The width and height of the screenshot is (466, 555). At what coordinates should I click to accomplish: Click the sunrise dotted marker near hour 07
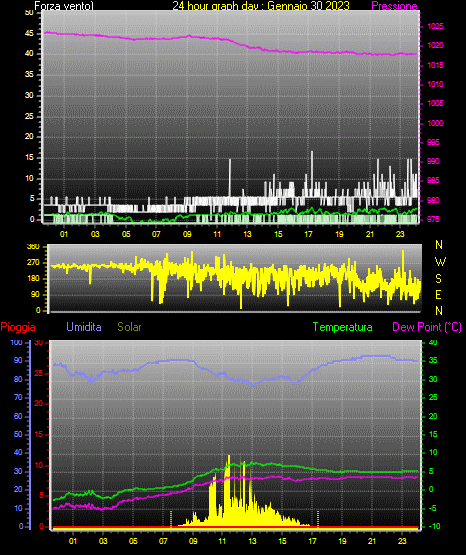(x=171, y=519)
